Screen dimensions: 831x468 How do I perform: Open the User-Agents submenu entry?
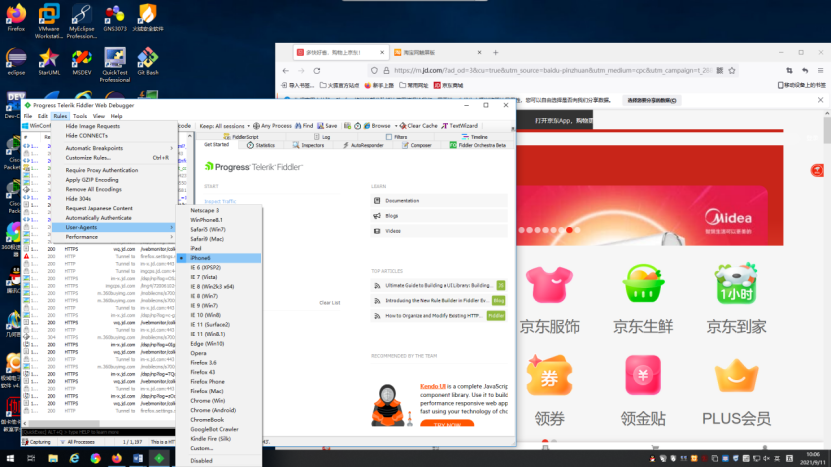coord(114,227)
